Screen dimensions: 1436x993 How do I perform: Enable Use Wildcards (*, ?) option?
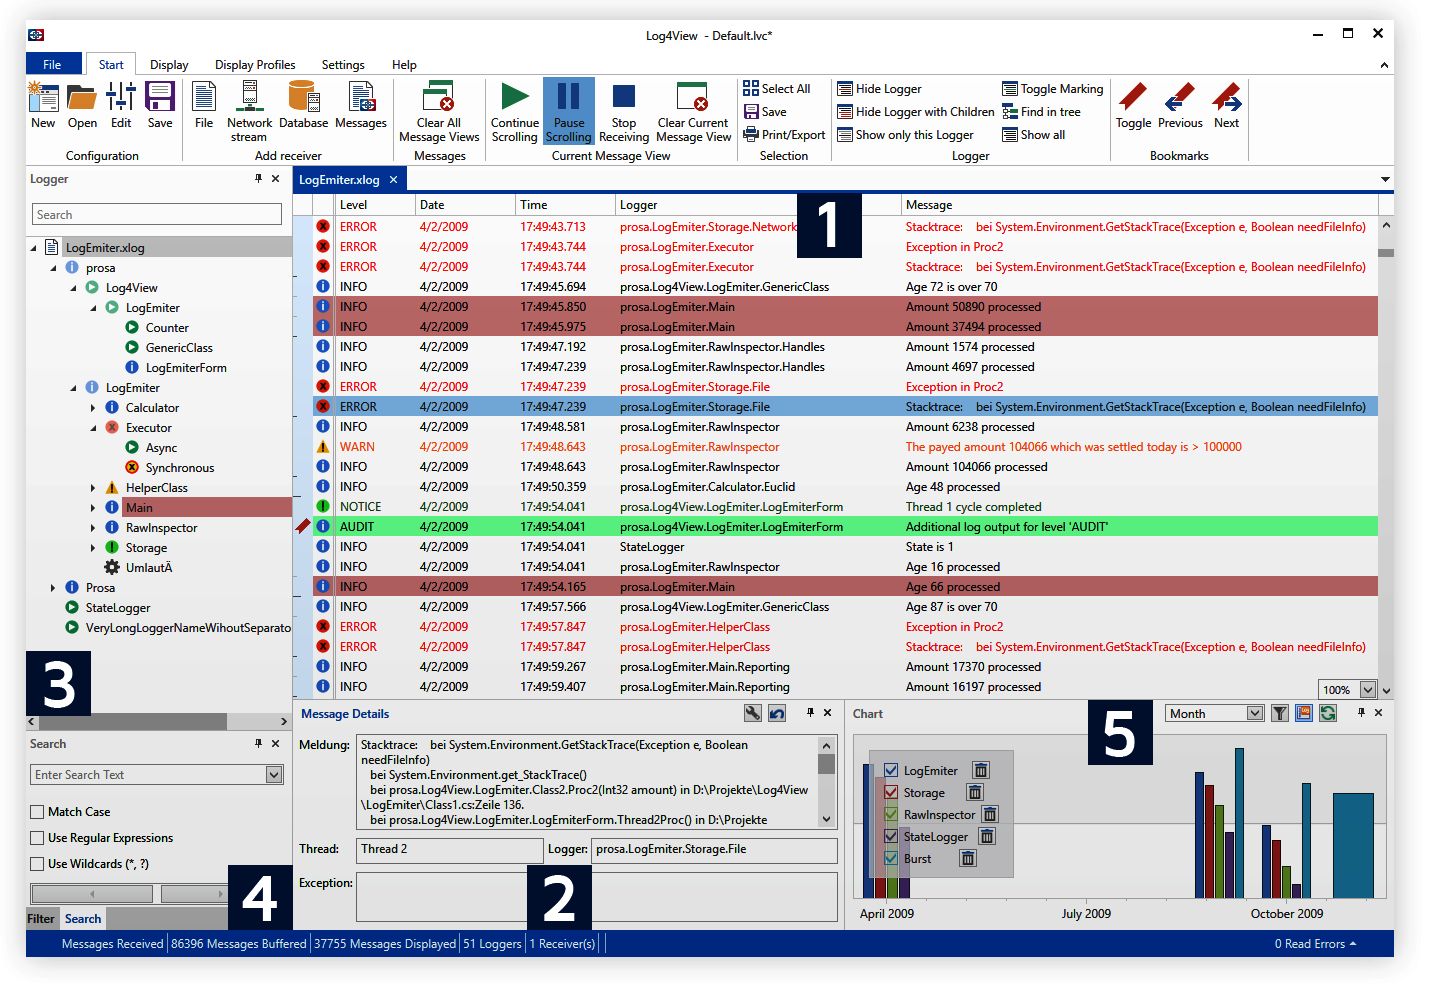37,863
